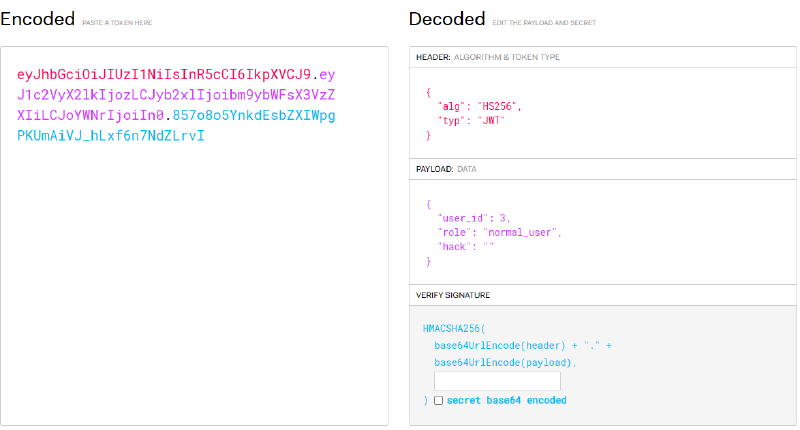Click the purple payload segment of the token
This screenshot has width=800, height=430.
pos(176,95)
